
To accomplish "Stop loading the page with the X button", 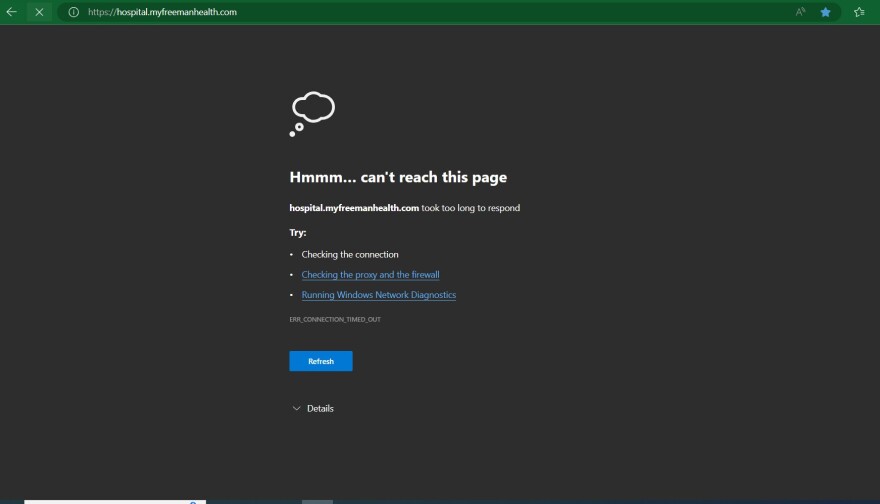I will 39,12.
